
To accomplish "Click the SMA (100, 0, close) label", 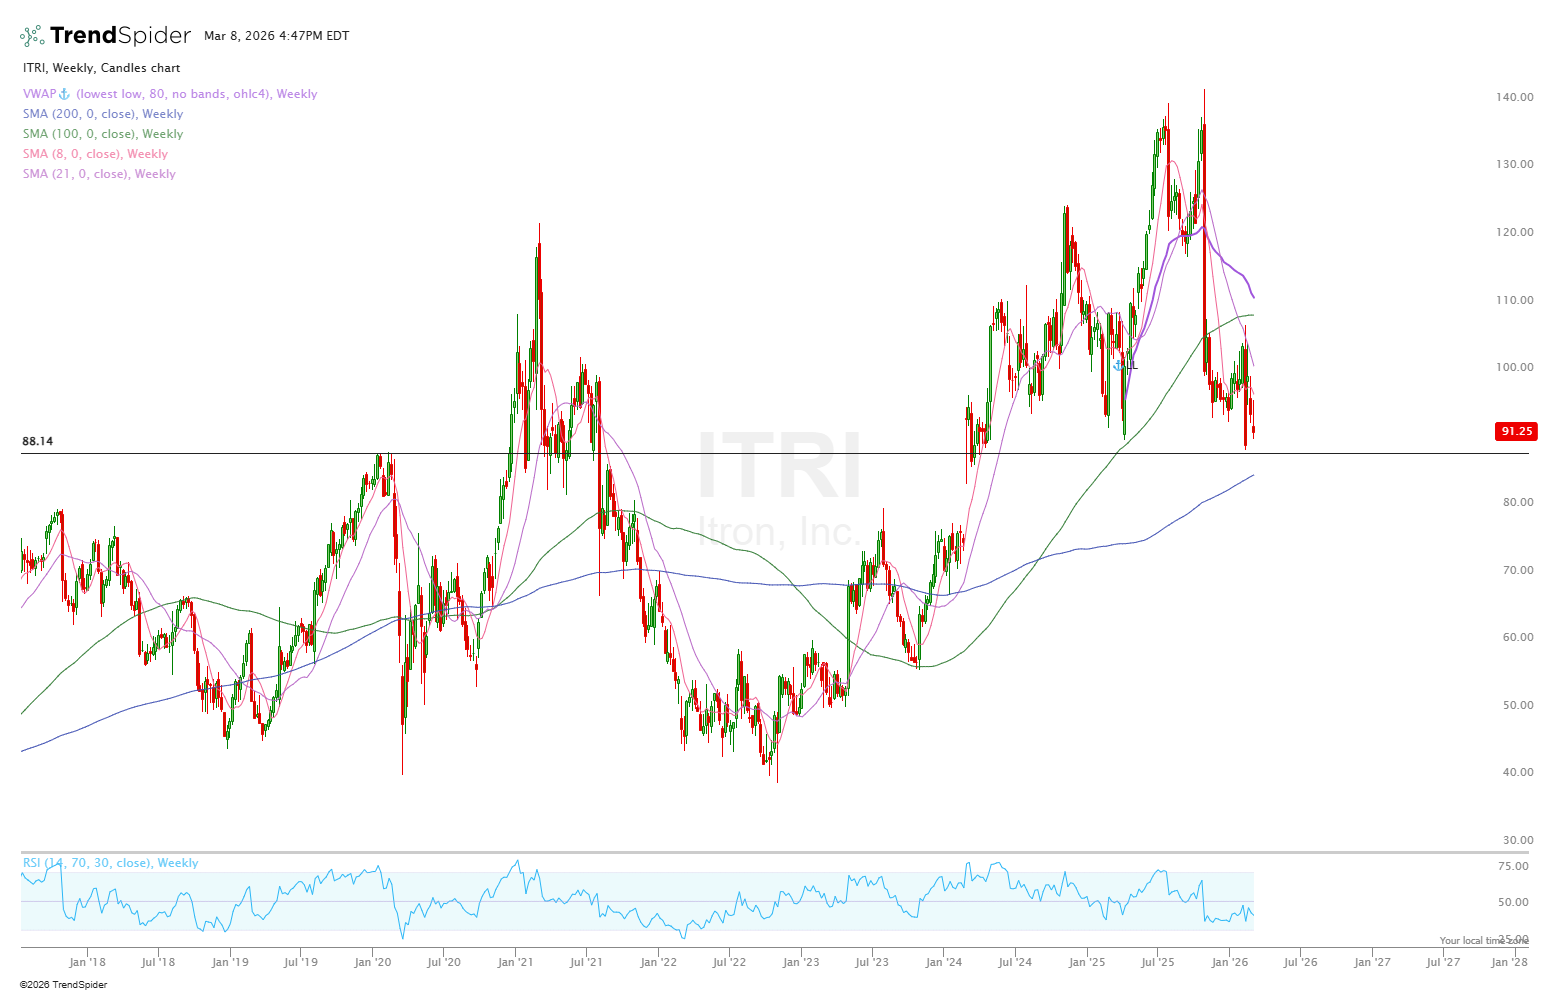I will [103, 134].
